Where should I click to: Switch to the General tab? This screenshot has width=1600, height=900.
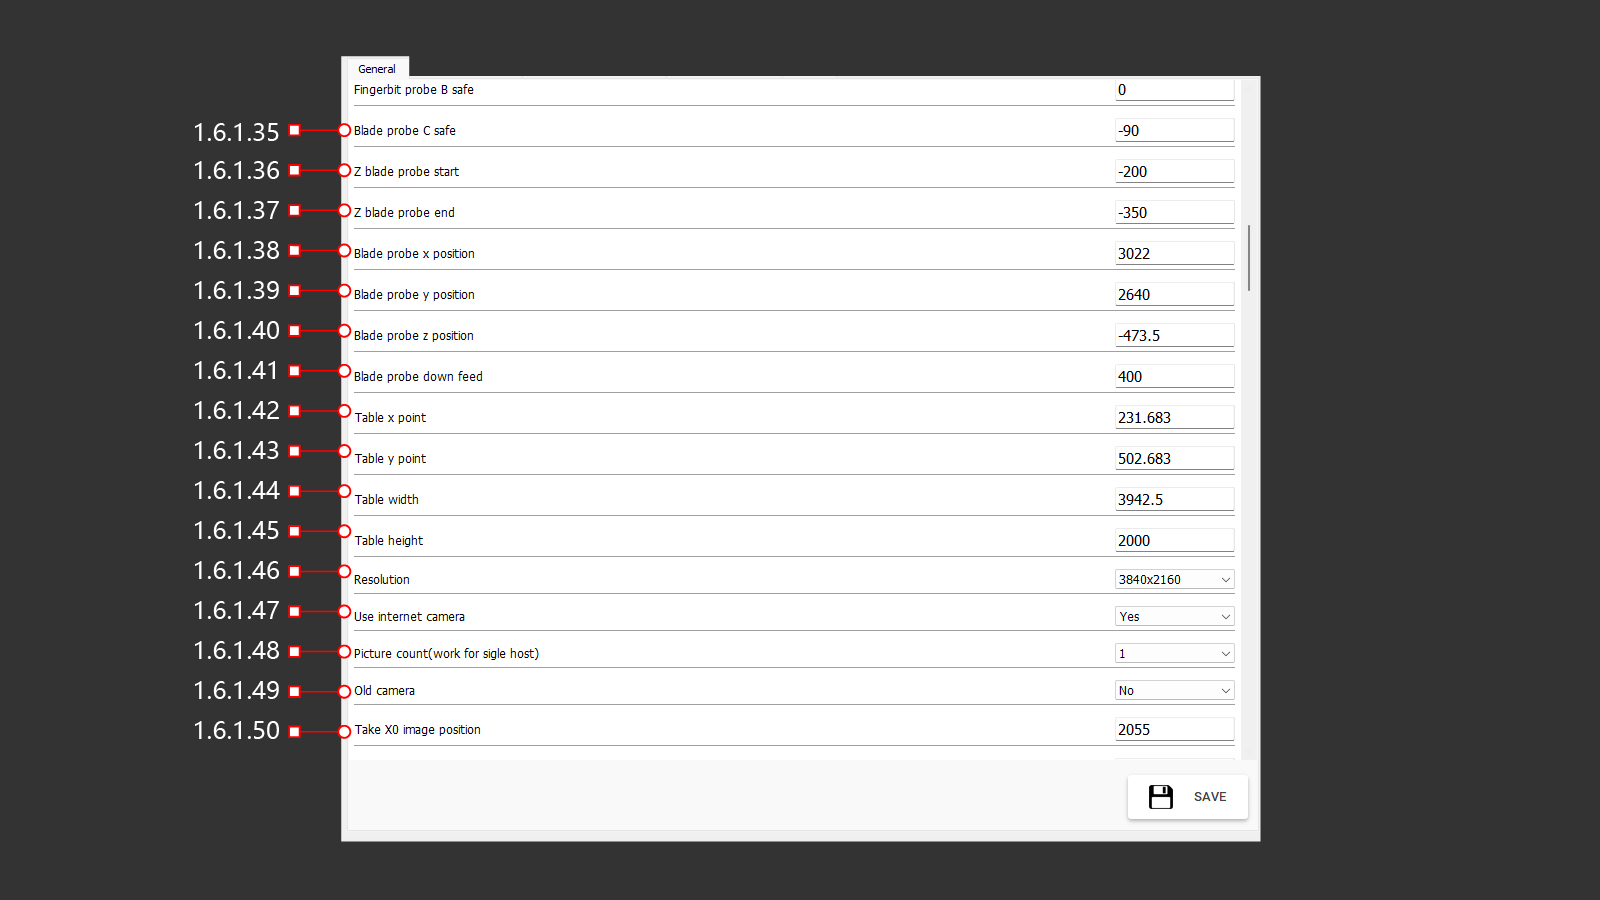point(377,69)
